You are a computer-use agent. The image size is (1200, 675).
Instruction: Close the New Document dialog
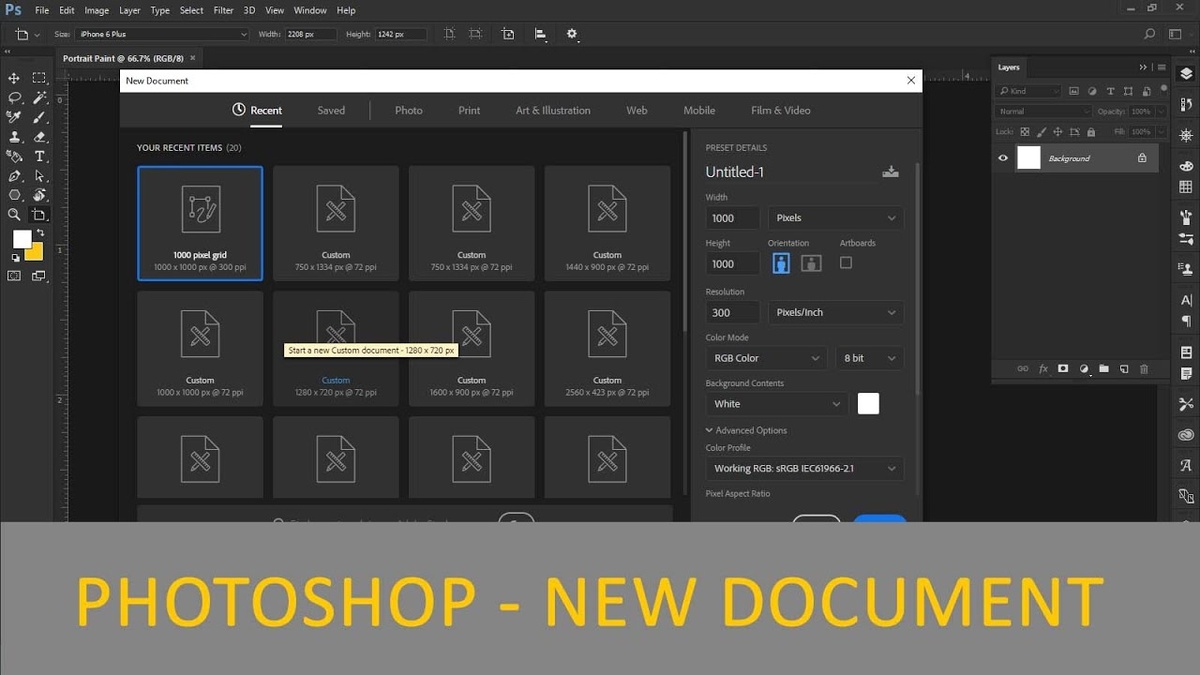tap(911, 80)
